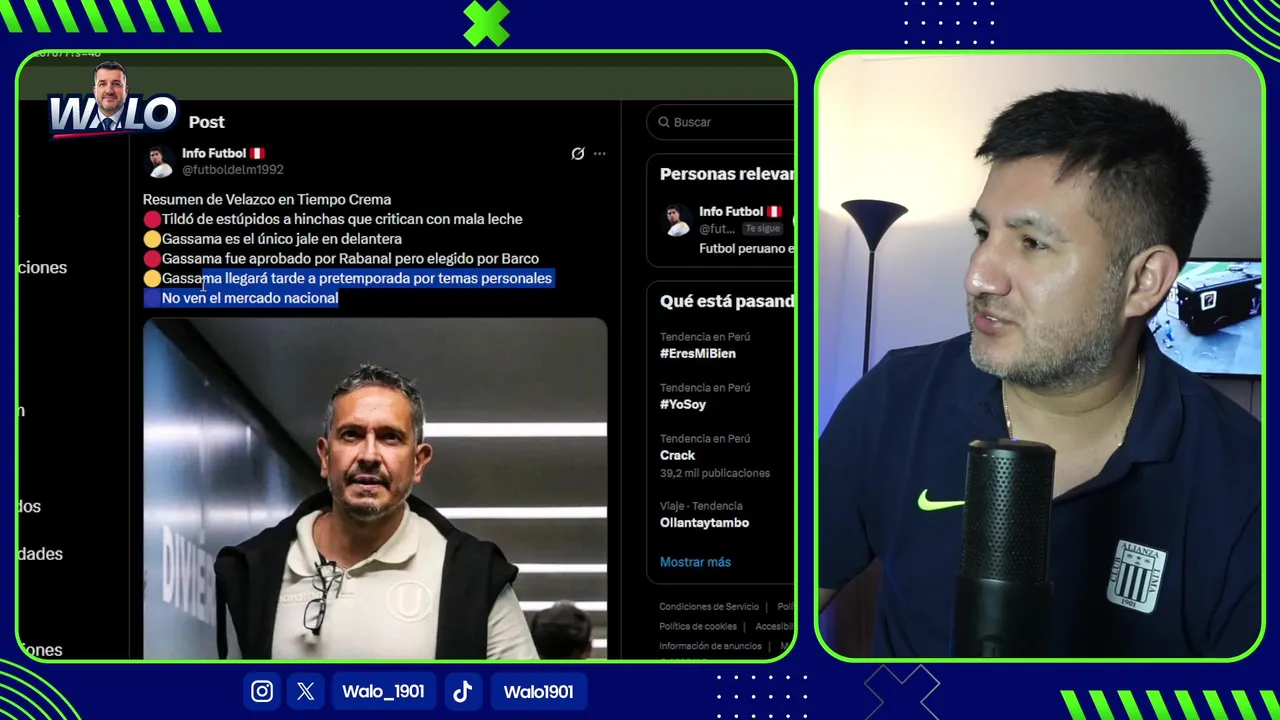Open the Ollantaytambo travel trend
This screenshot has height=720, width=1280.
[x=704, y=522]
